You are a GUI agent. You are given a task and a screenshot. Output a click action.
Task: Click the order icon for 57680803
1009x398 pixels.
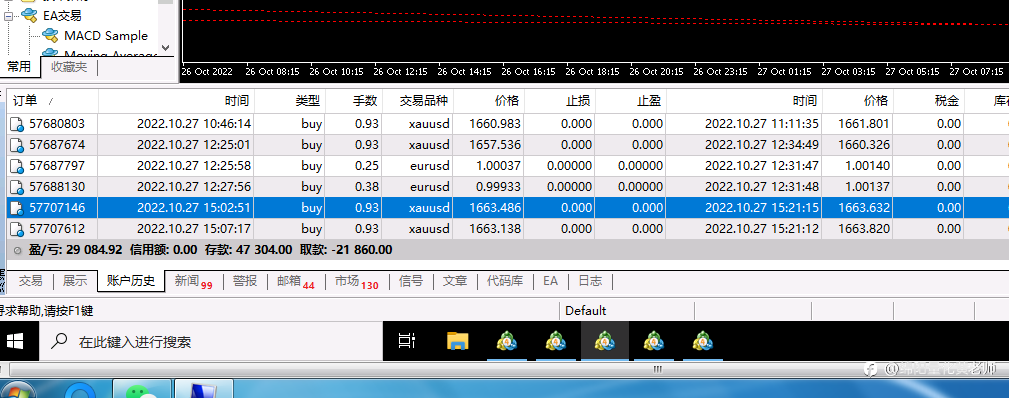pyautogui.click(x=17, y=124)
